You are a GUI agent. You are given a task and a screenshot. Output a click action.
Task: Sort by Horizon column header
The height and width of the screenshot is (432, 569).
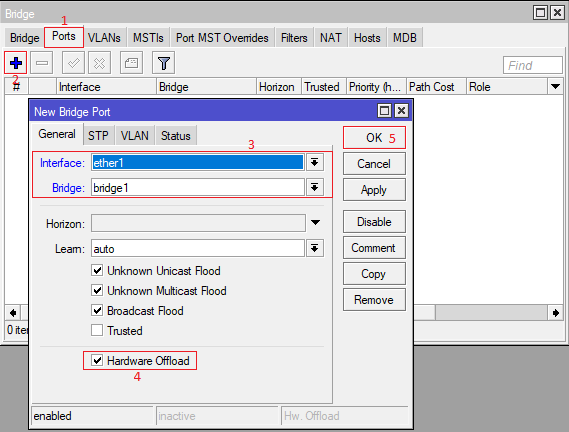(x=279, y=87)
